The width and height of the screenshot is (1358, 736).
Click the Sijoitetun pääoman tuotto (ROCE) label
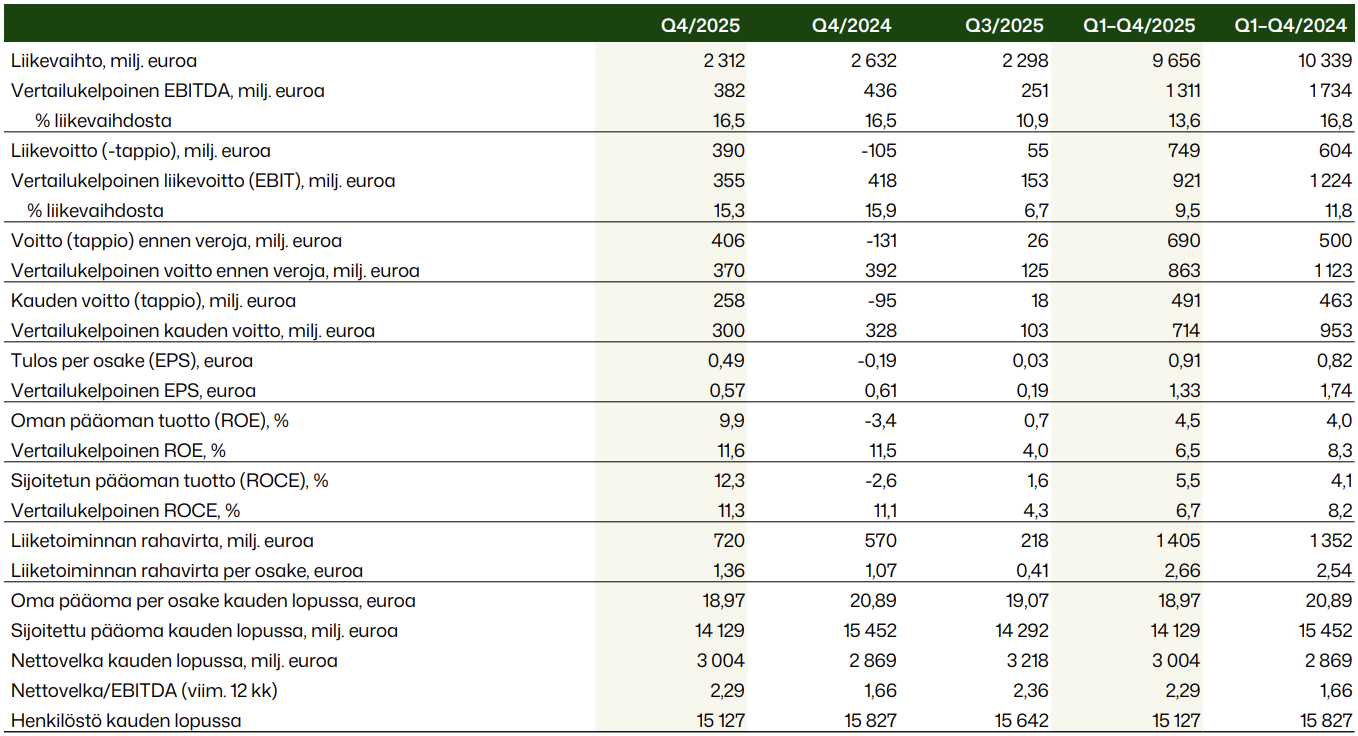[170, 481]
